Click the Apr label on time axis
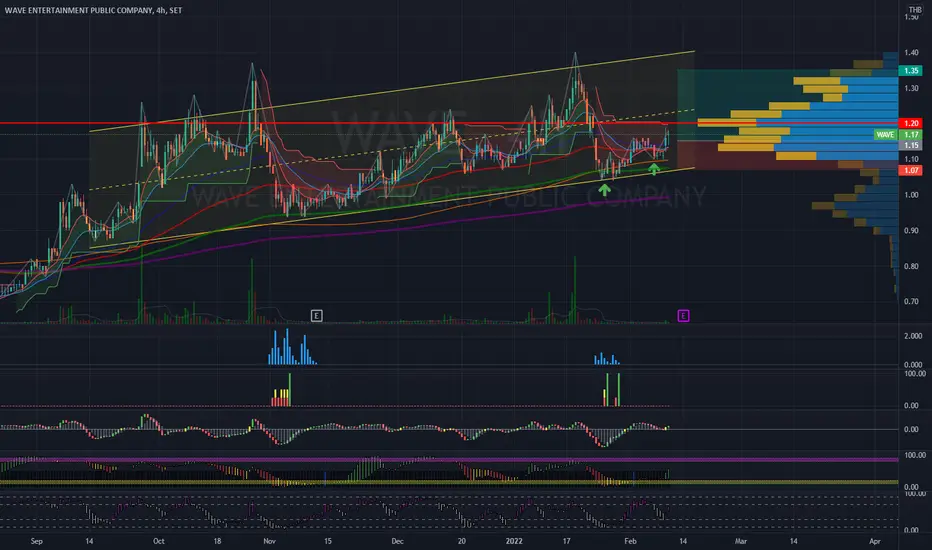 click(x=874, y=541)
